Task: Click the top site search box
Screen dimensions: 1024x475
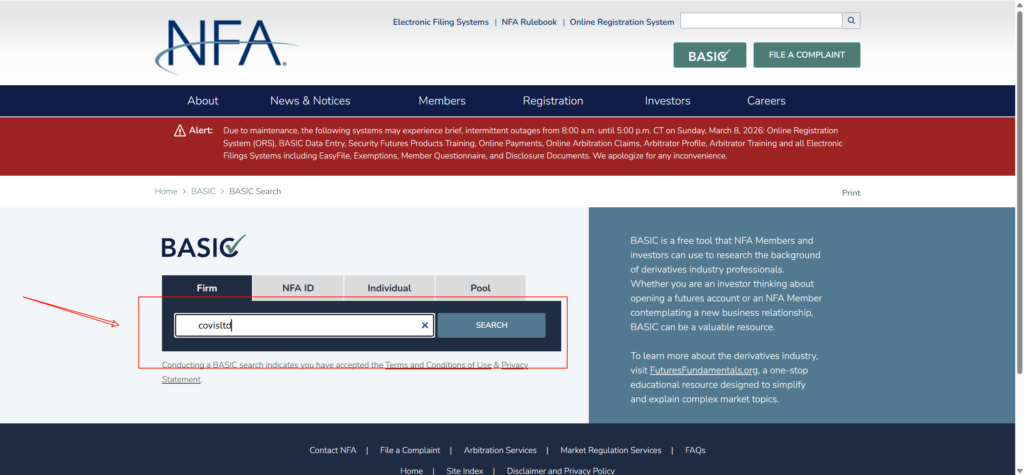Action: [760, 20]
